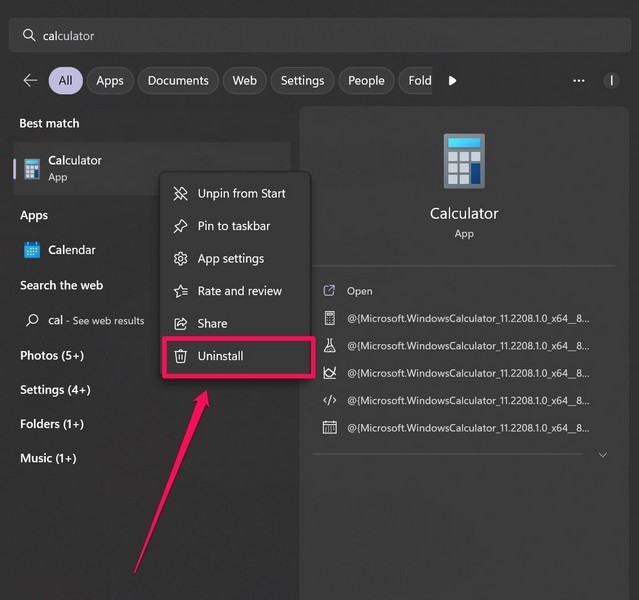Select App settings from context menu

(x=230, y=259)
